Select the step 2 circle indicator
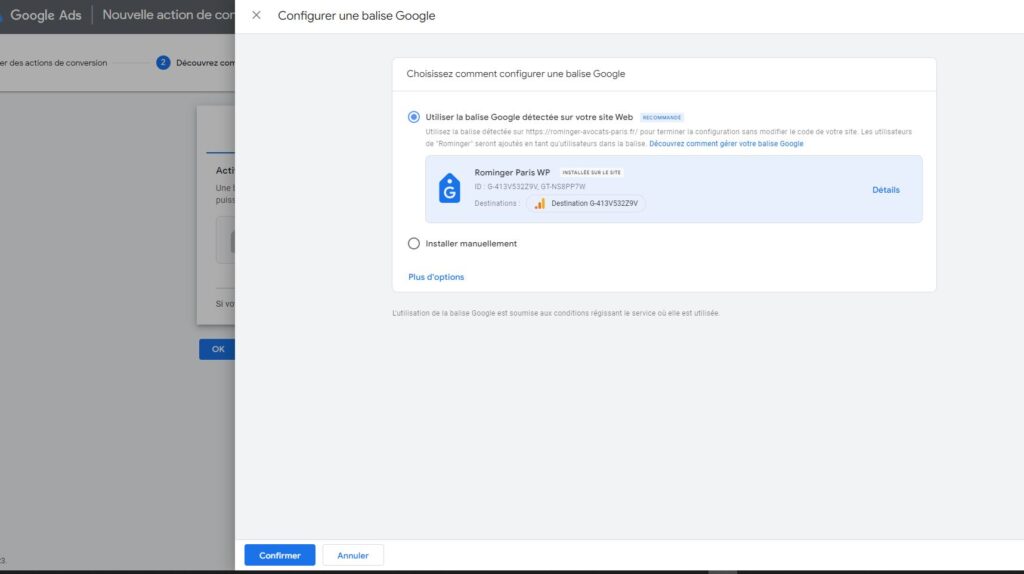This screenshot has width=1024, height=574. (163, 63)
